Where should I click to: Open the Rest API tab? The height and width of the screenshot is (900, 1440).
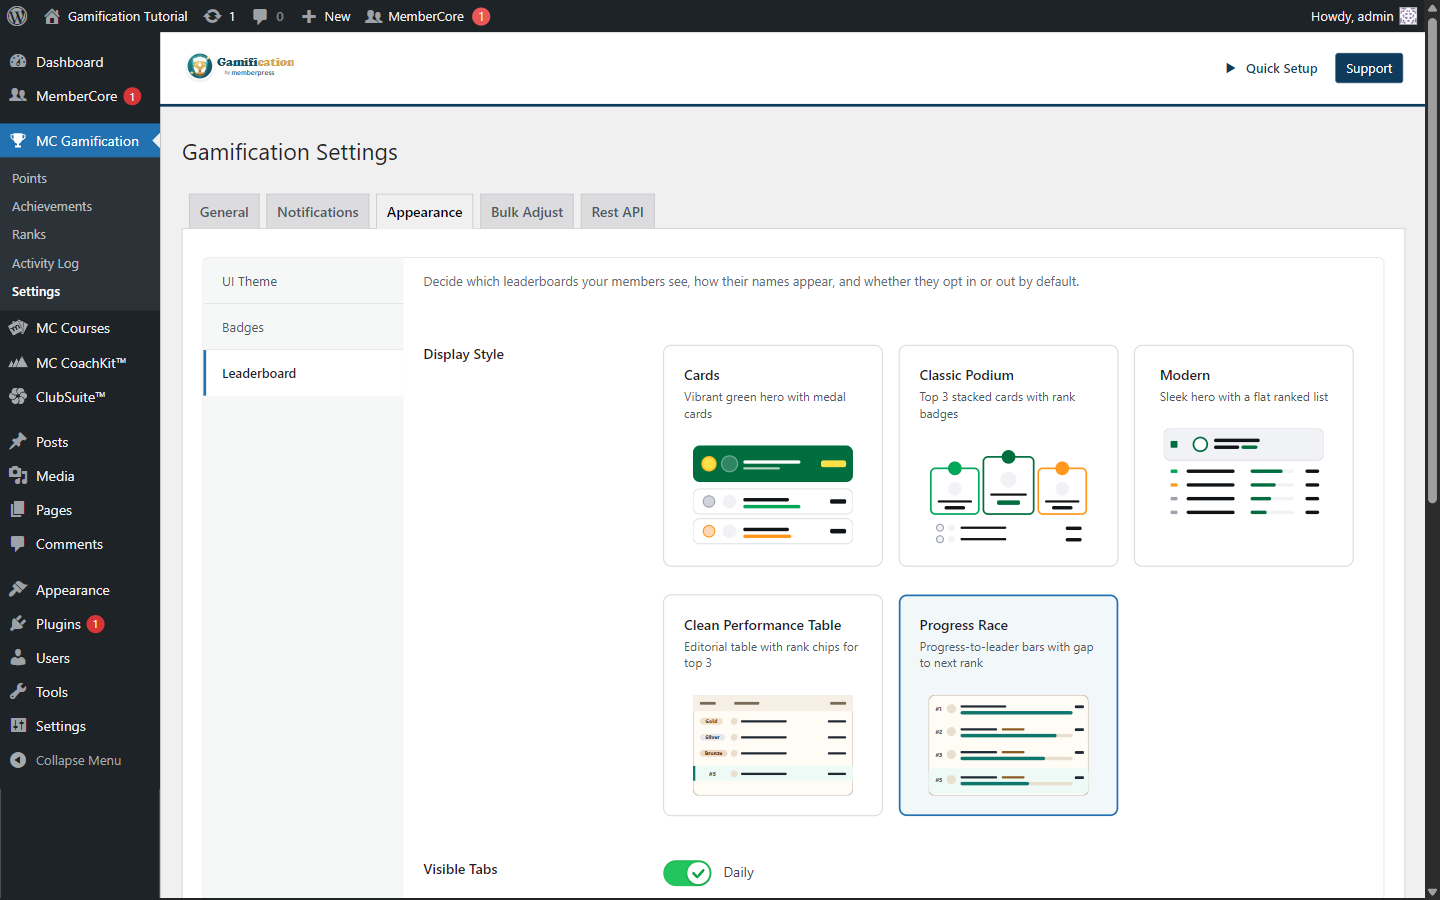pyautogui.click(x=618, y=211)
